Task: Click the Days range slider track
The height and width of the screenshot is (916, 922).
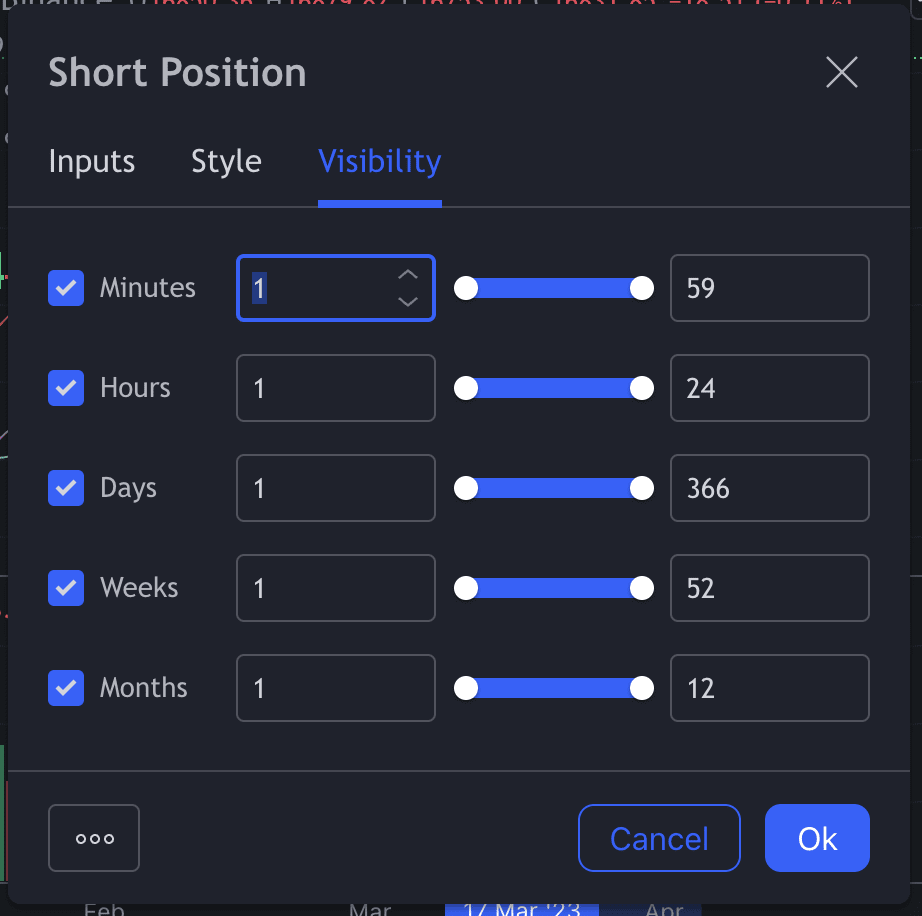Action: (554, 488)
